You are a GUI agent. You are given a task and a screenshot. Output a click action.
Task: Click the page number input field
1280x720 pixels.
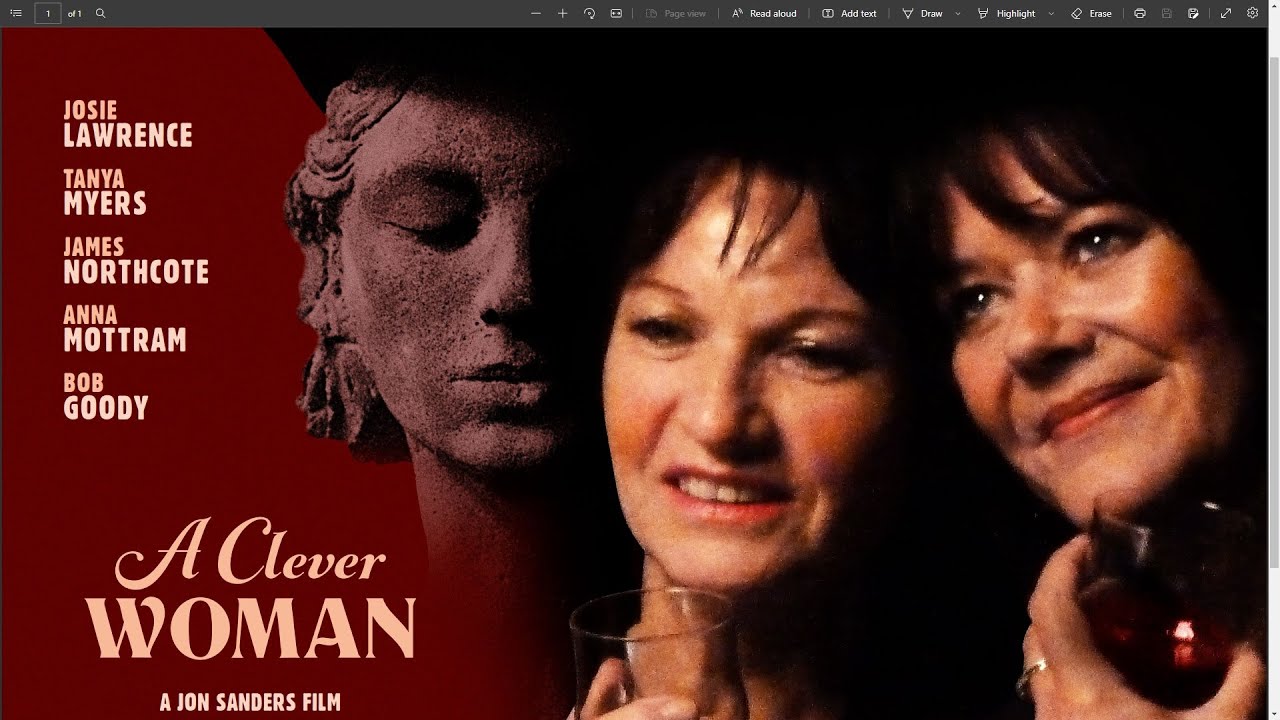48,13
